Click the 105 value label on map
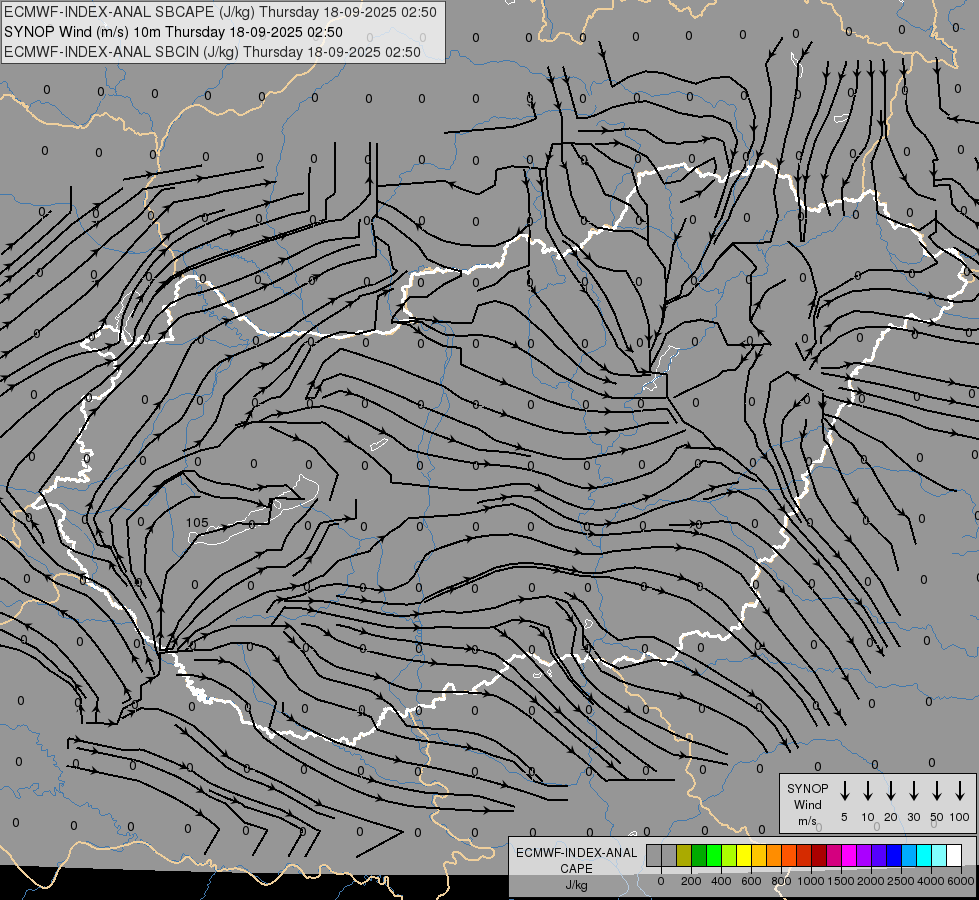The height and width of the screenshot is (900, 979). click(197, 523)
